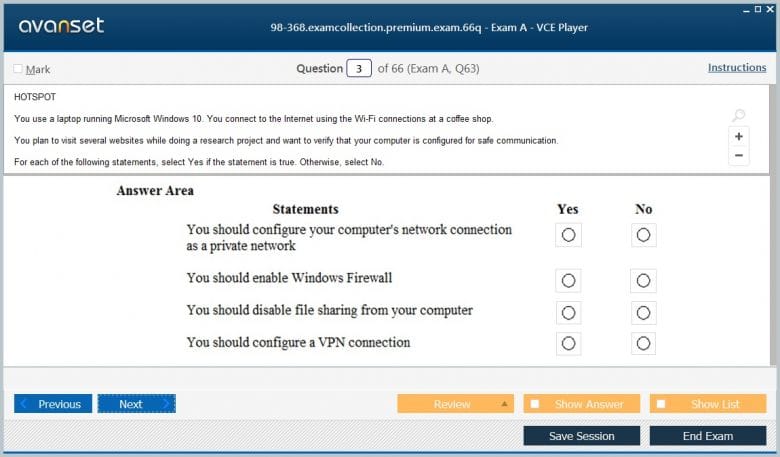The height and width of the screenshot is (457, 780).
Task: Click the Previous left arrow icon
Action: click(x=24, y=404)
